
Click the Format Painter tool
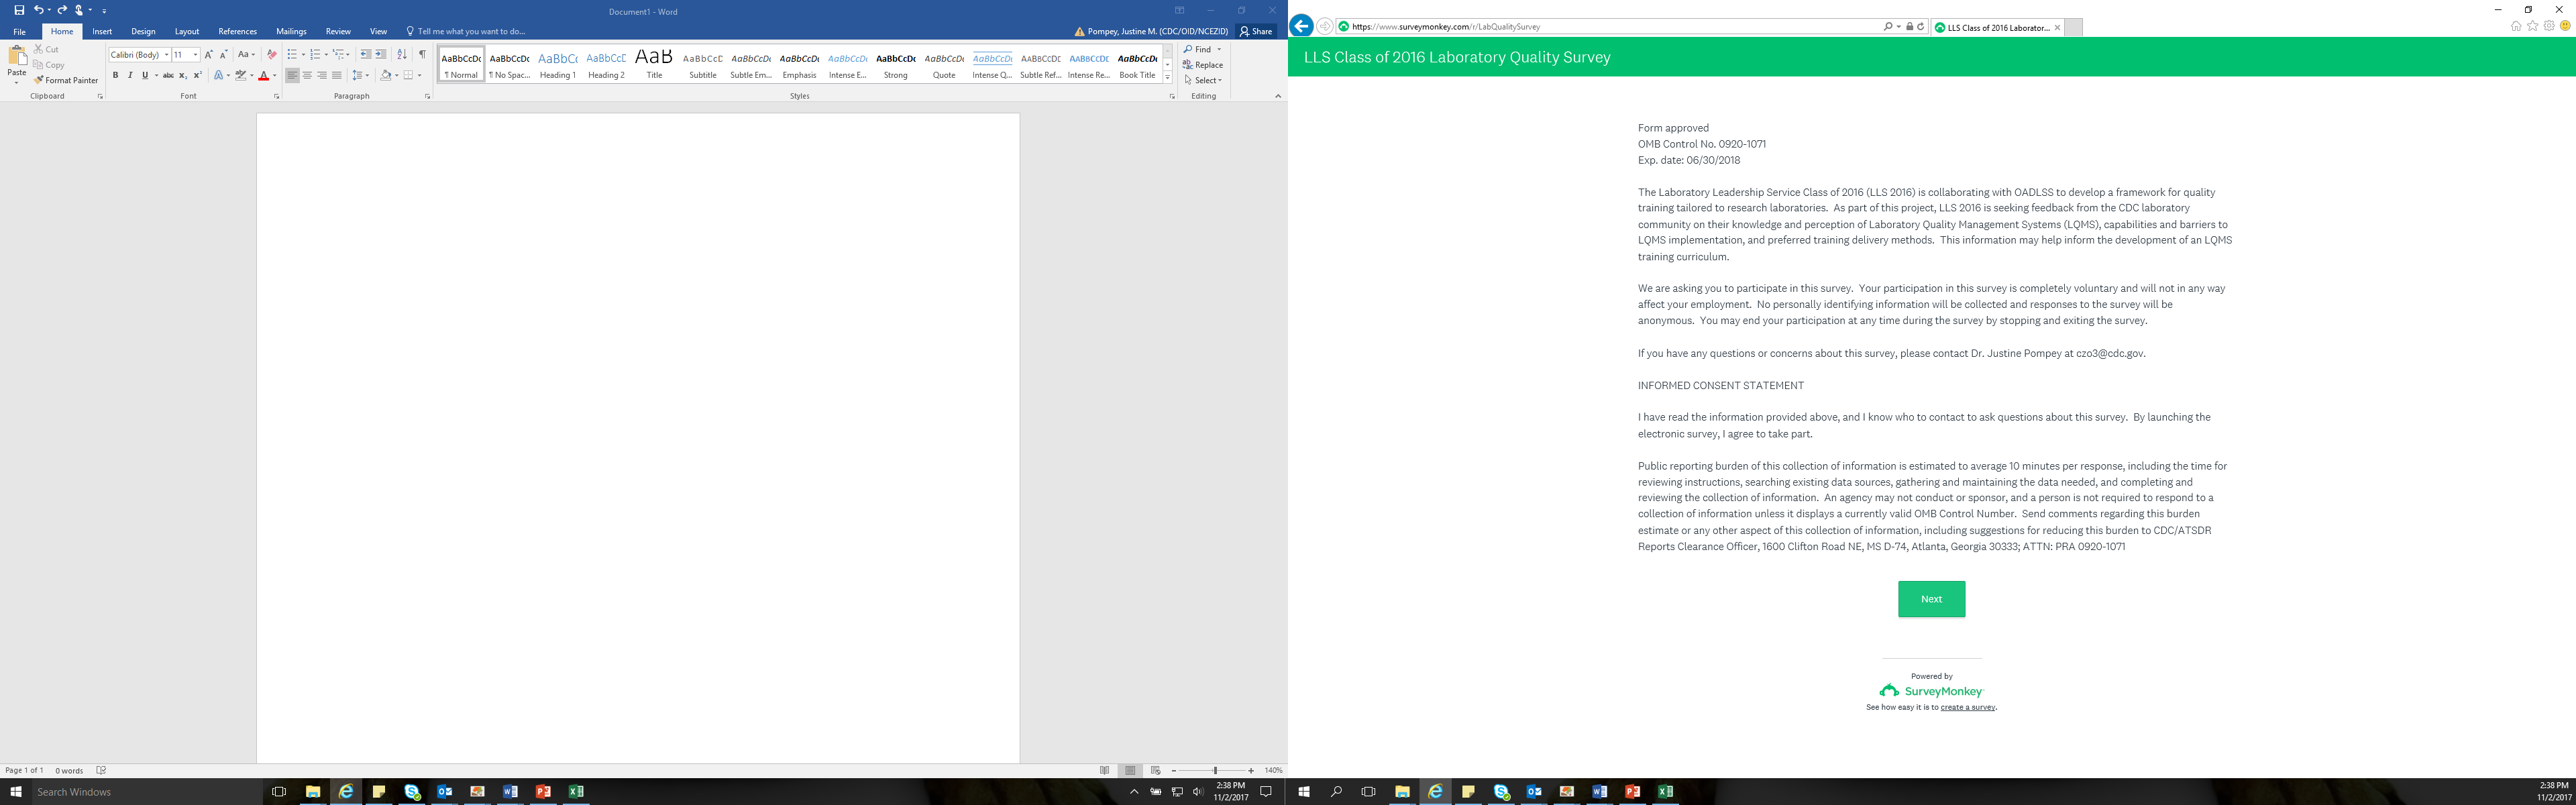tap(66, 80)
